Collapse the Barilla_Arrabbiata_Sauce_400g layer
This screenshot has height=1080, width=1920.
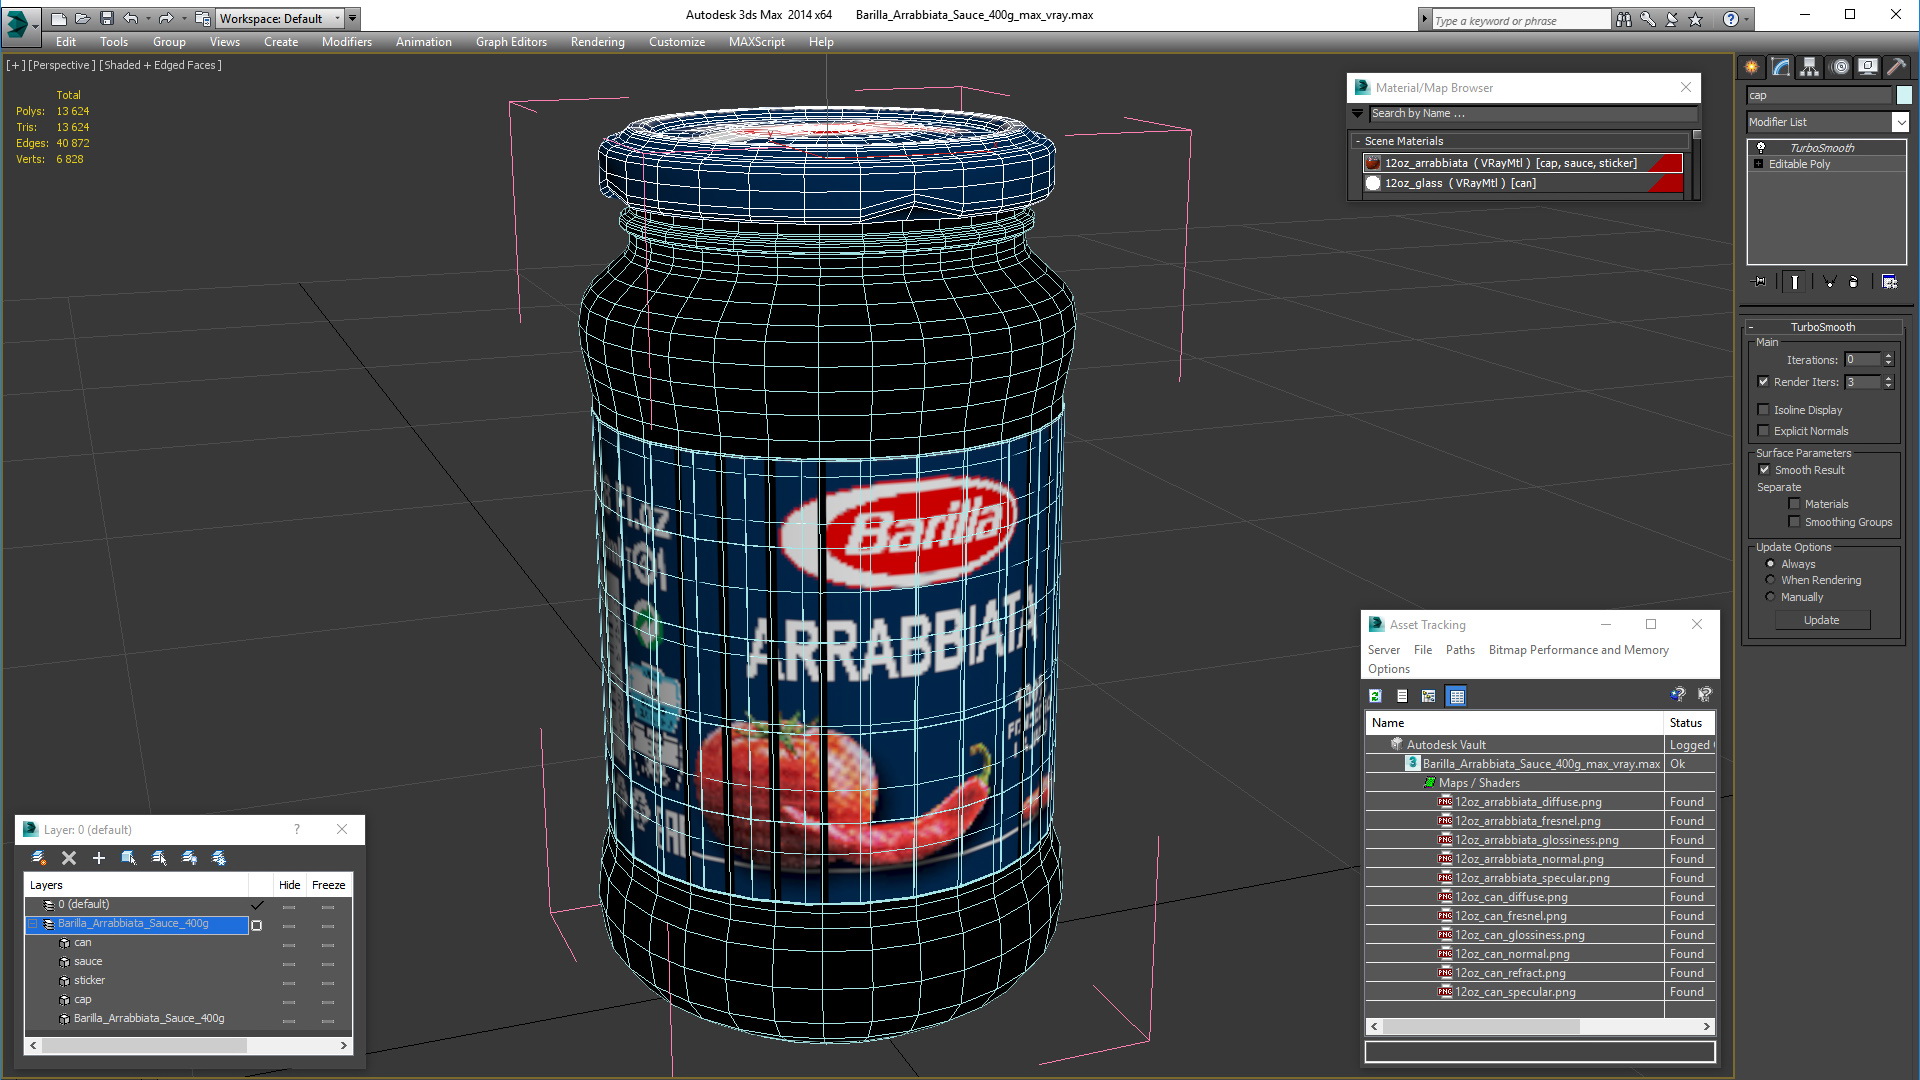32,924
